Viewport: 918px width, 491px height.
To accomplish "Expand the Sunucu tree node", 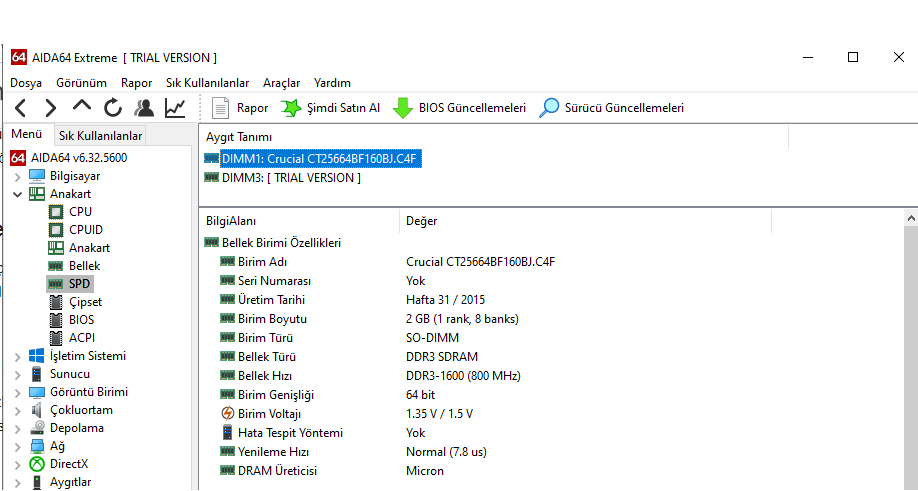I will coord(18,375).
